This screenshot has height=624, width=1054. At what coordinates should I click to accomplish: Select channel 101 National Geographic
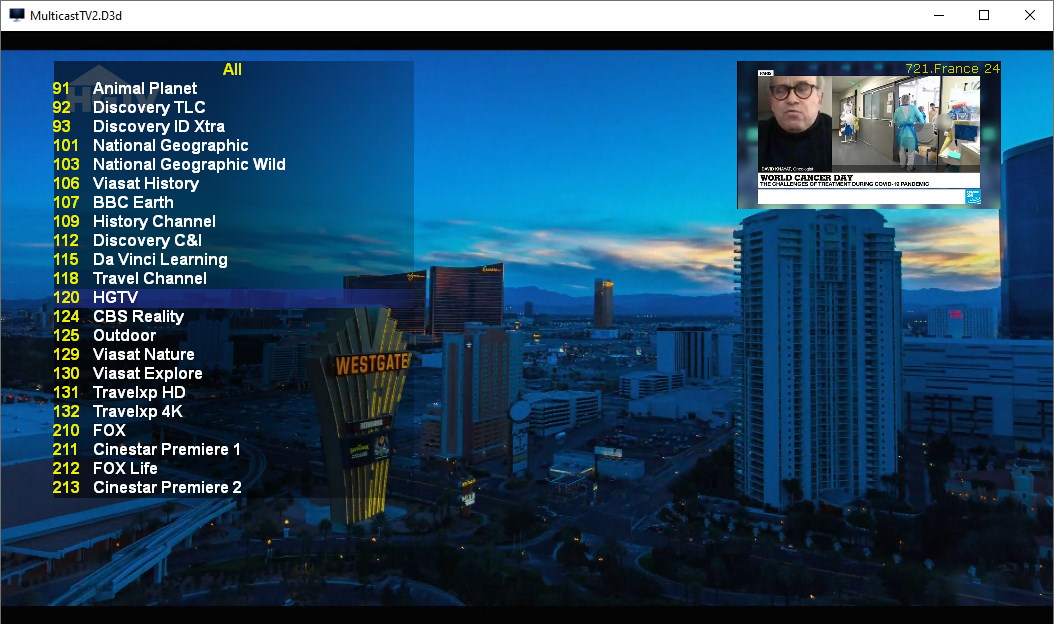click(x=233, y=145)
